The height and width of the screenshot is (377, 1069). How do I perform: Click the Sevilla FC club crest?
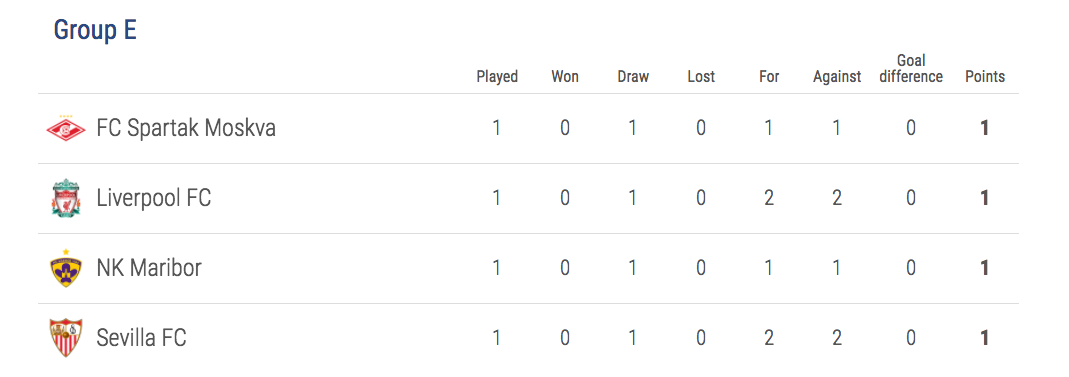click(x=66, y=338)
